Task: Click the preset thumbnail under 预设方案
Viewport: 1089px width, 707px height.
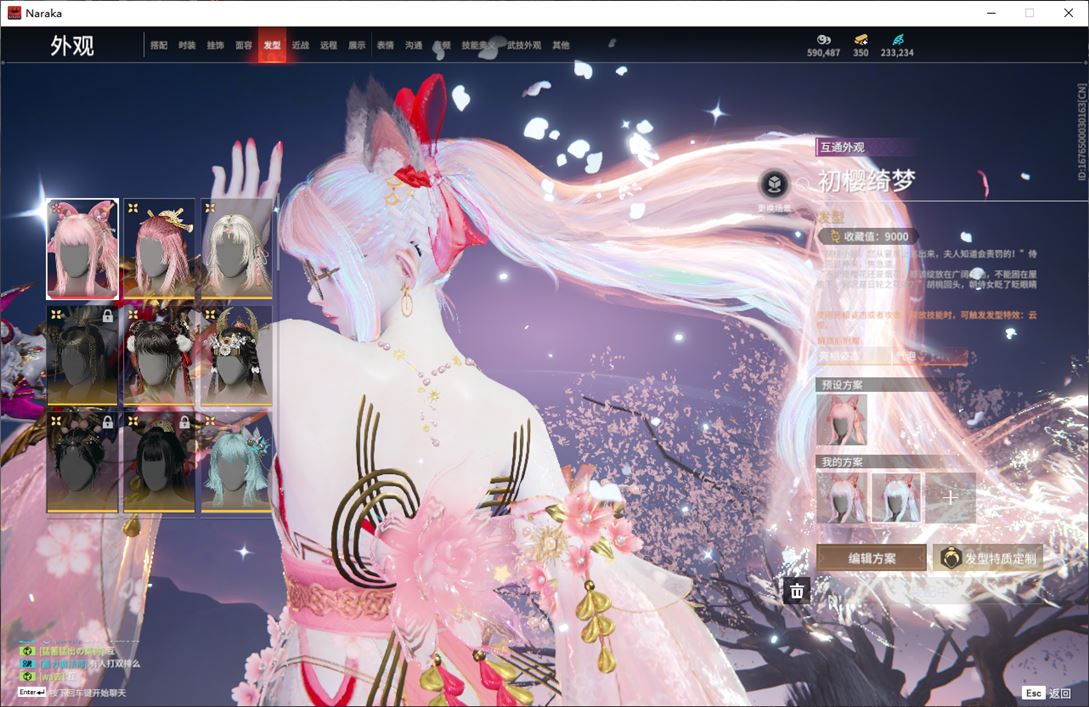Action: pos(842,420)
